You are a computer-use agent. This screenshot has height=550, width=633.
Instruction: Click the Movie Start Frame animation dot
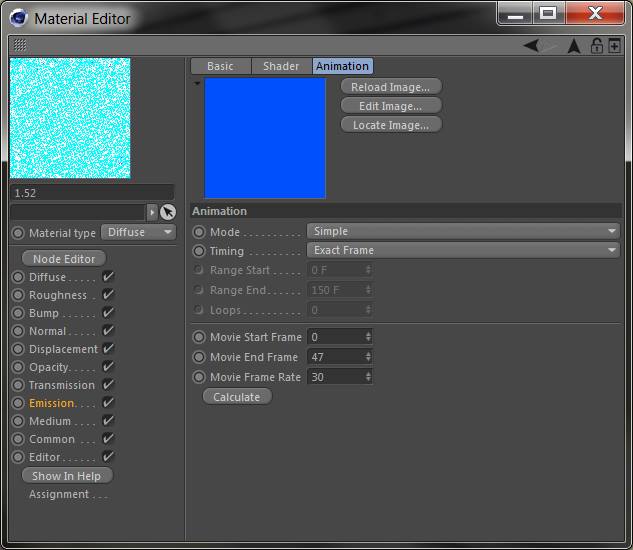[199, 337]
